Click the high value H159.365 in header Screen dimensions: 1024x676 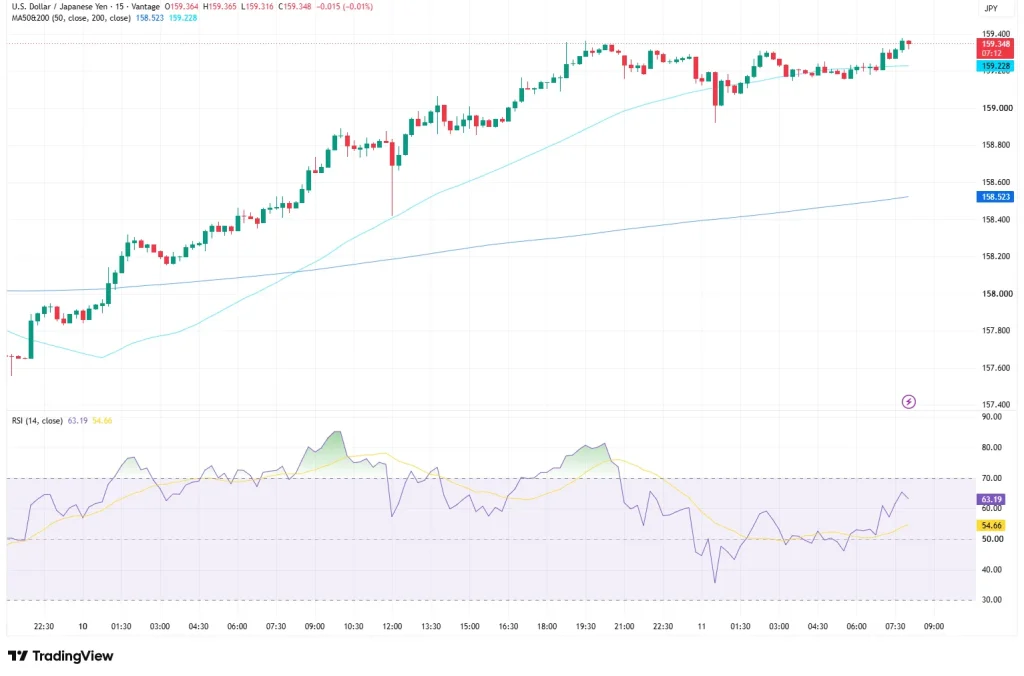[x=219, y=7]
